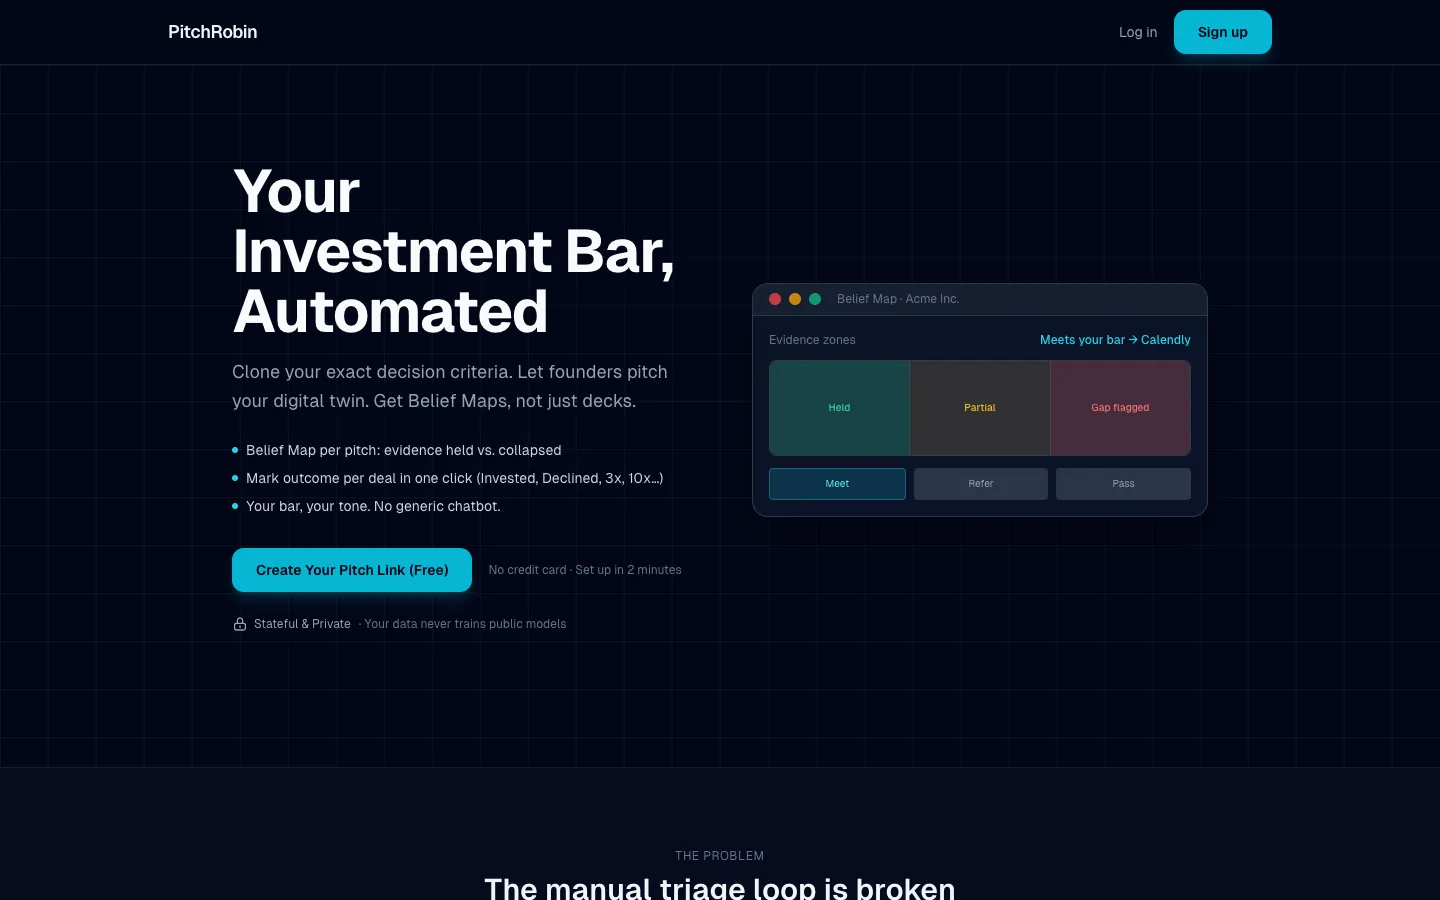Click Meets your bar → Calendly link

pyautogui.click(x=1115, y=340)
